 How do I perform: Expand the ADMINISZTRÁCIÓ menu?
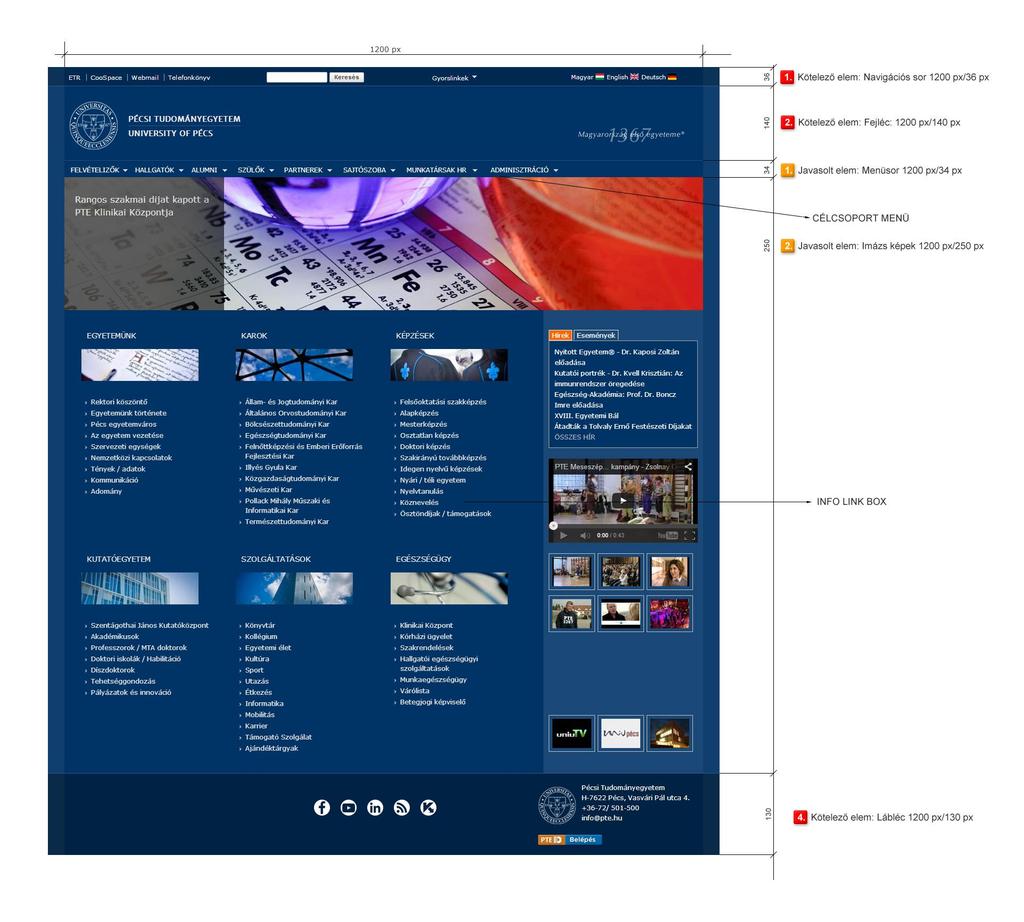(x=524, y=170)
